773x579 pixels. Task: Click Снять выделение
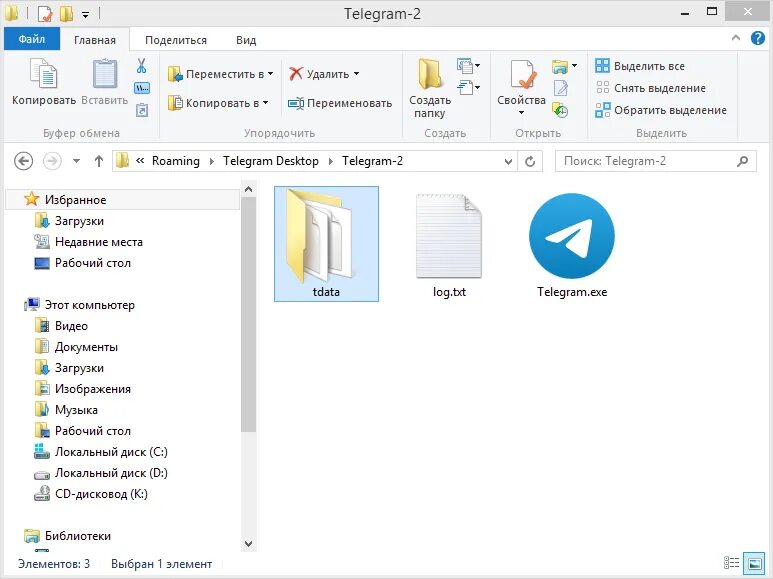tap(650, 88)
